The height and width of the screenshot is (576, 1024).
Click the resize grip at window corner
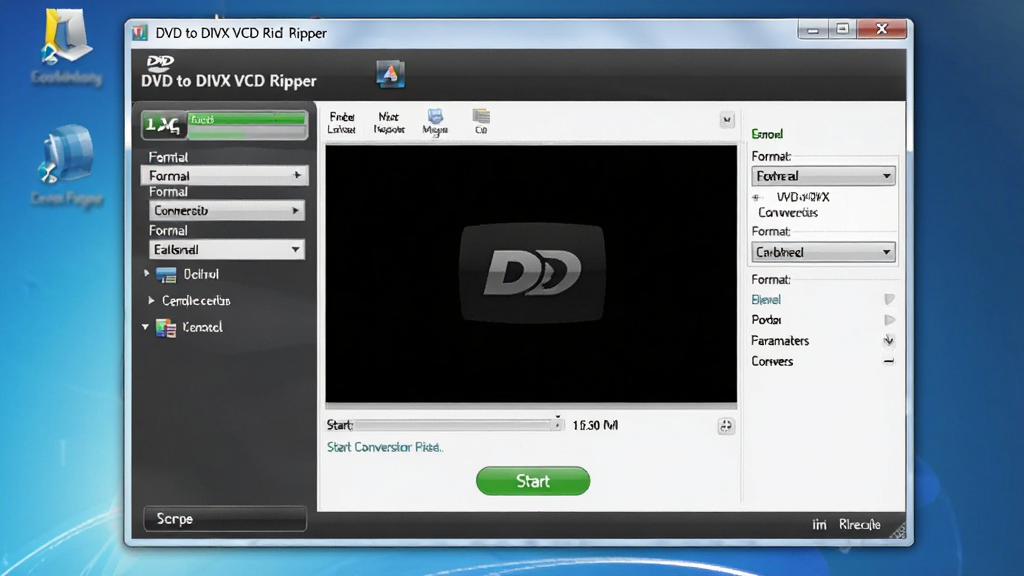899,531
